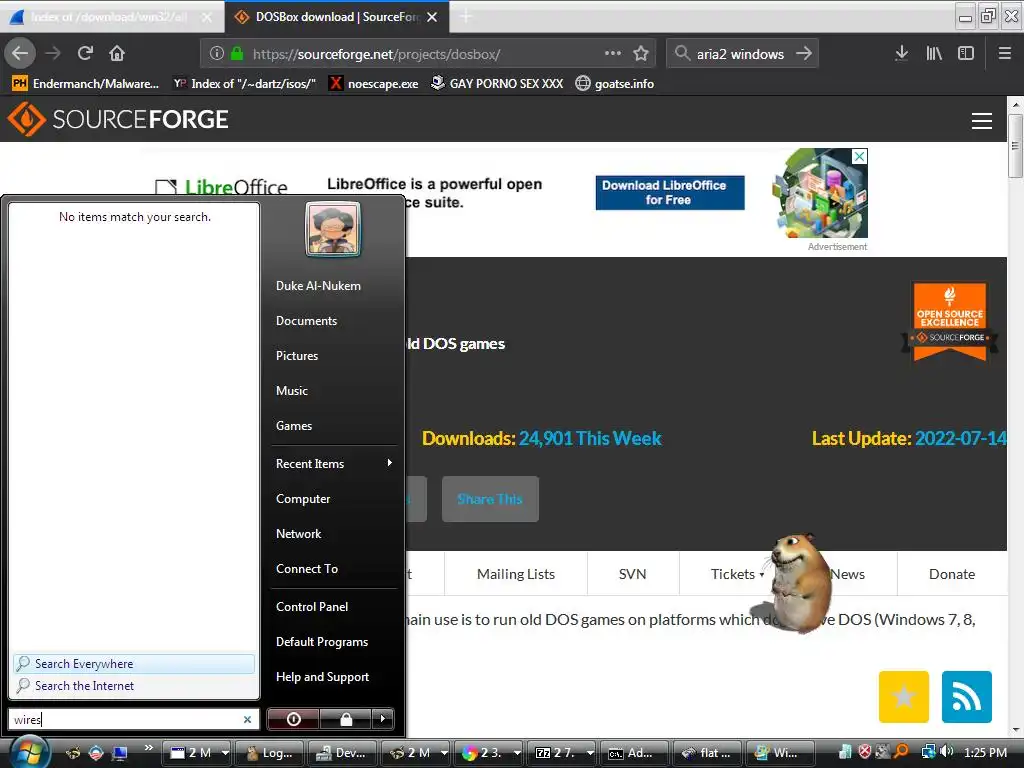The width and height of the screenshot is (1024, 768).
Task: Open Help and Support
Action: coord(323,677)
